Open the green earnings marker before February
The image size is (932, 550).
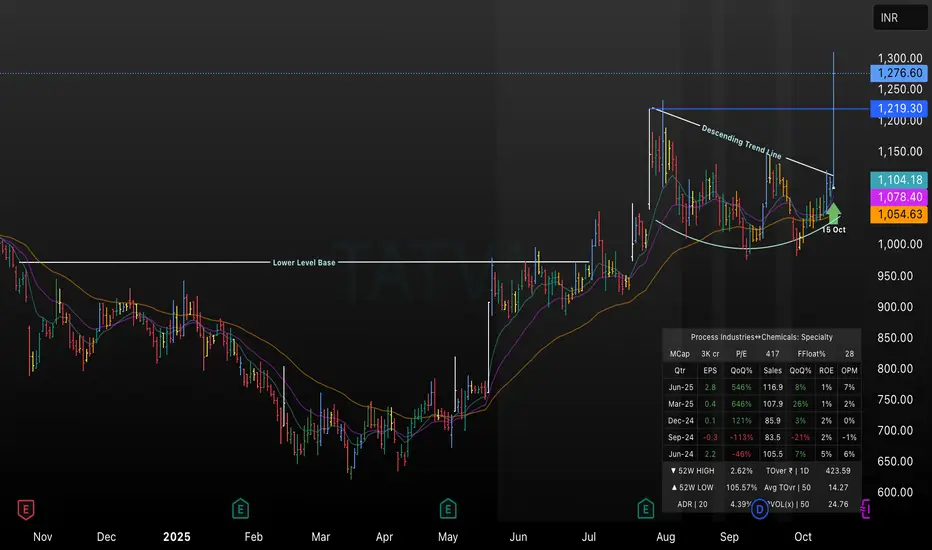pos(240,509)
